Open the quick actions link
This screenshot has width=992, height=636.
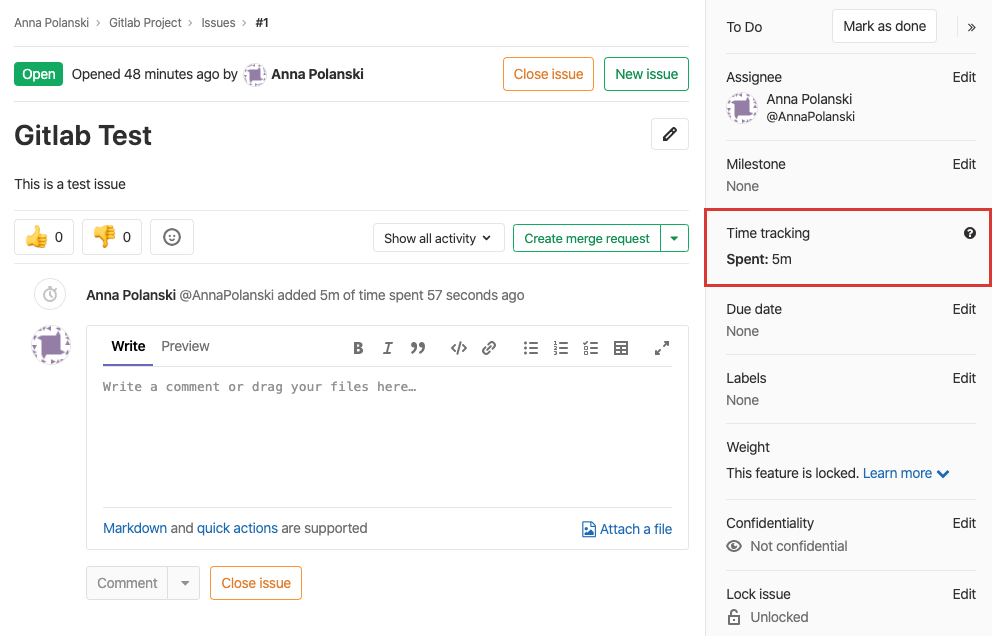(237, 528)
